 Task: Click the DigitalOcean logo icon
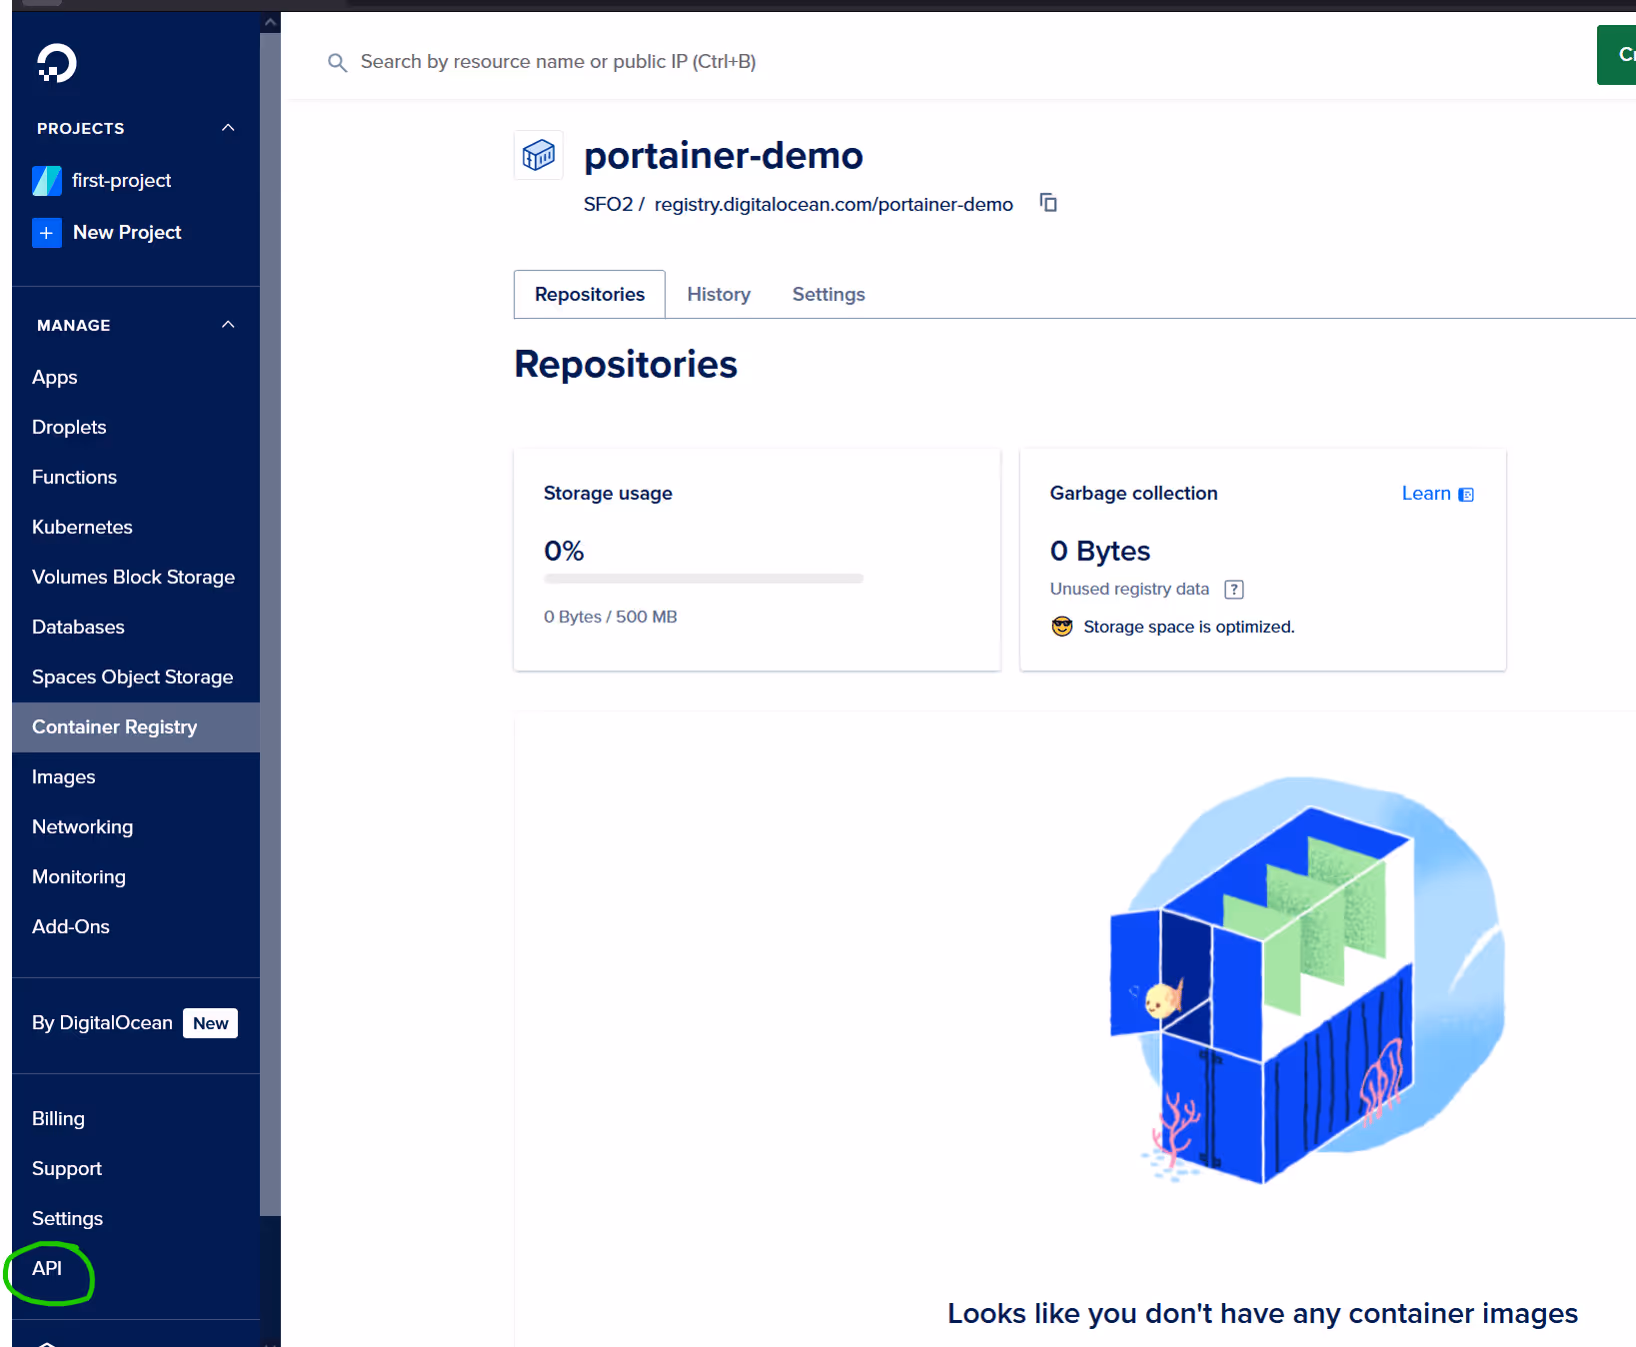57,63
